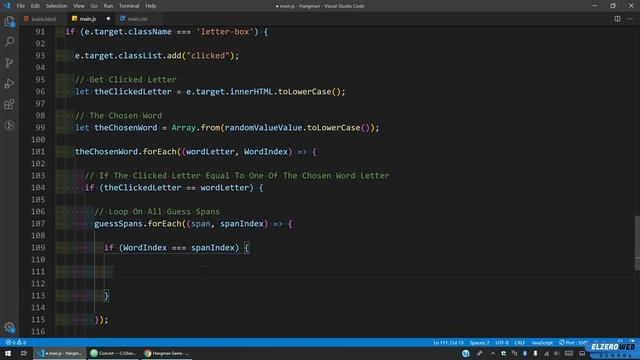Open the View menu
The width and height of the screenshot is (640, 360).
coord(79,6)
